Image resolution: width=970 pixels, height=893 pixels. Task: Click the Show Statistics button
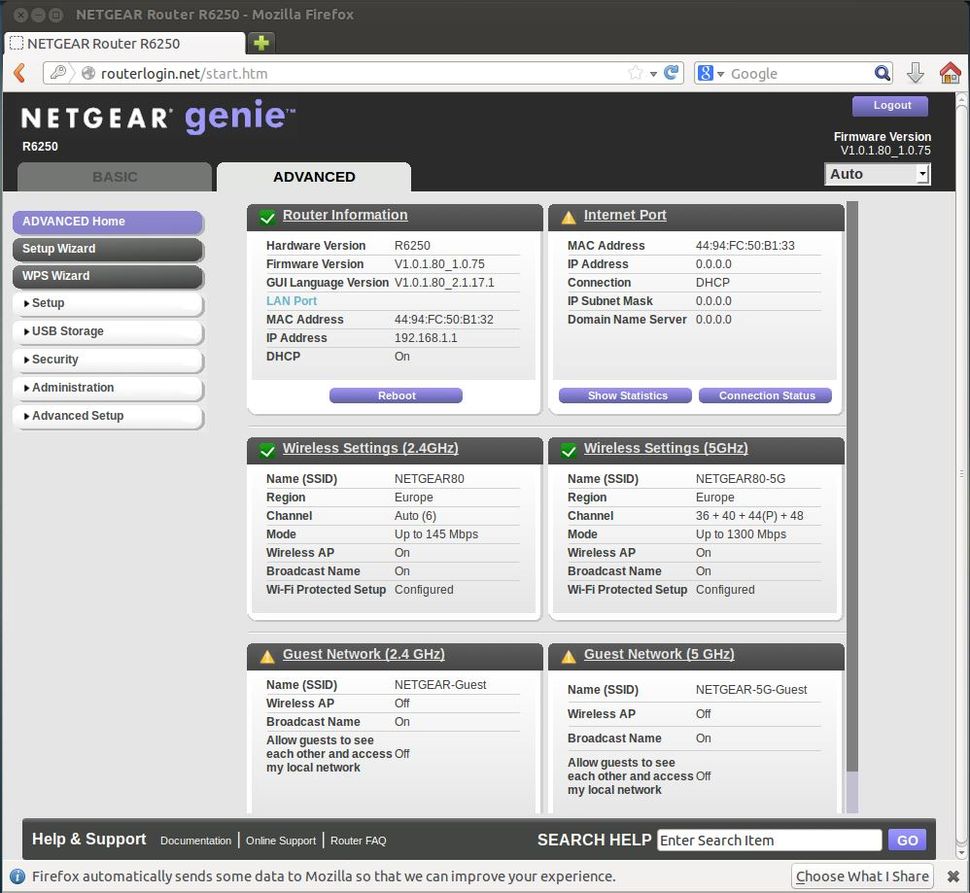click(x=625, y=395)
